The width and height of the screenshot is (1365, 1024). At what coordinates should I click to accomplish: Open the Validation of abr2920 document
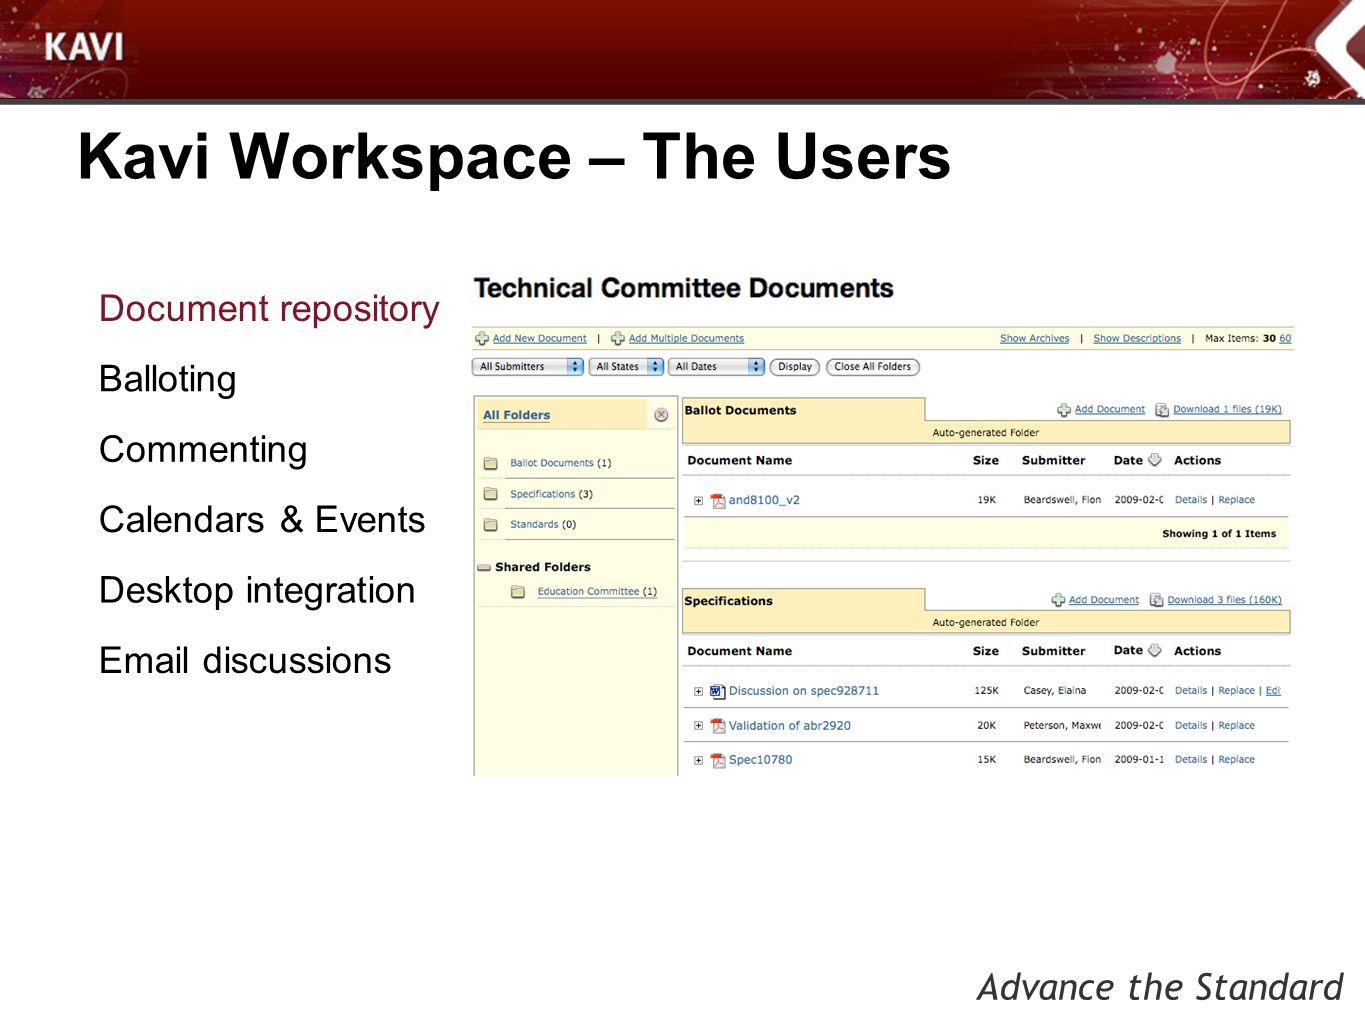click(x=790, y=726)
